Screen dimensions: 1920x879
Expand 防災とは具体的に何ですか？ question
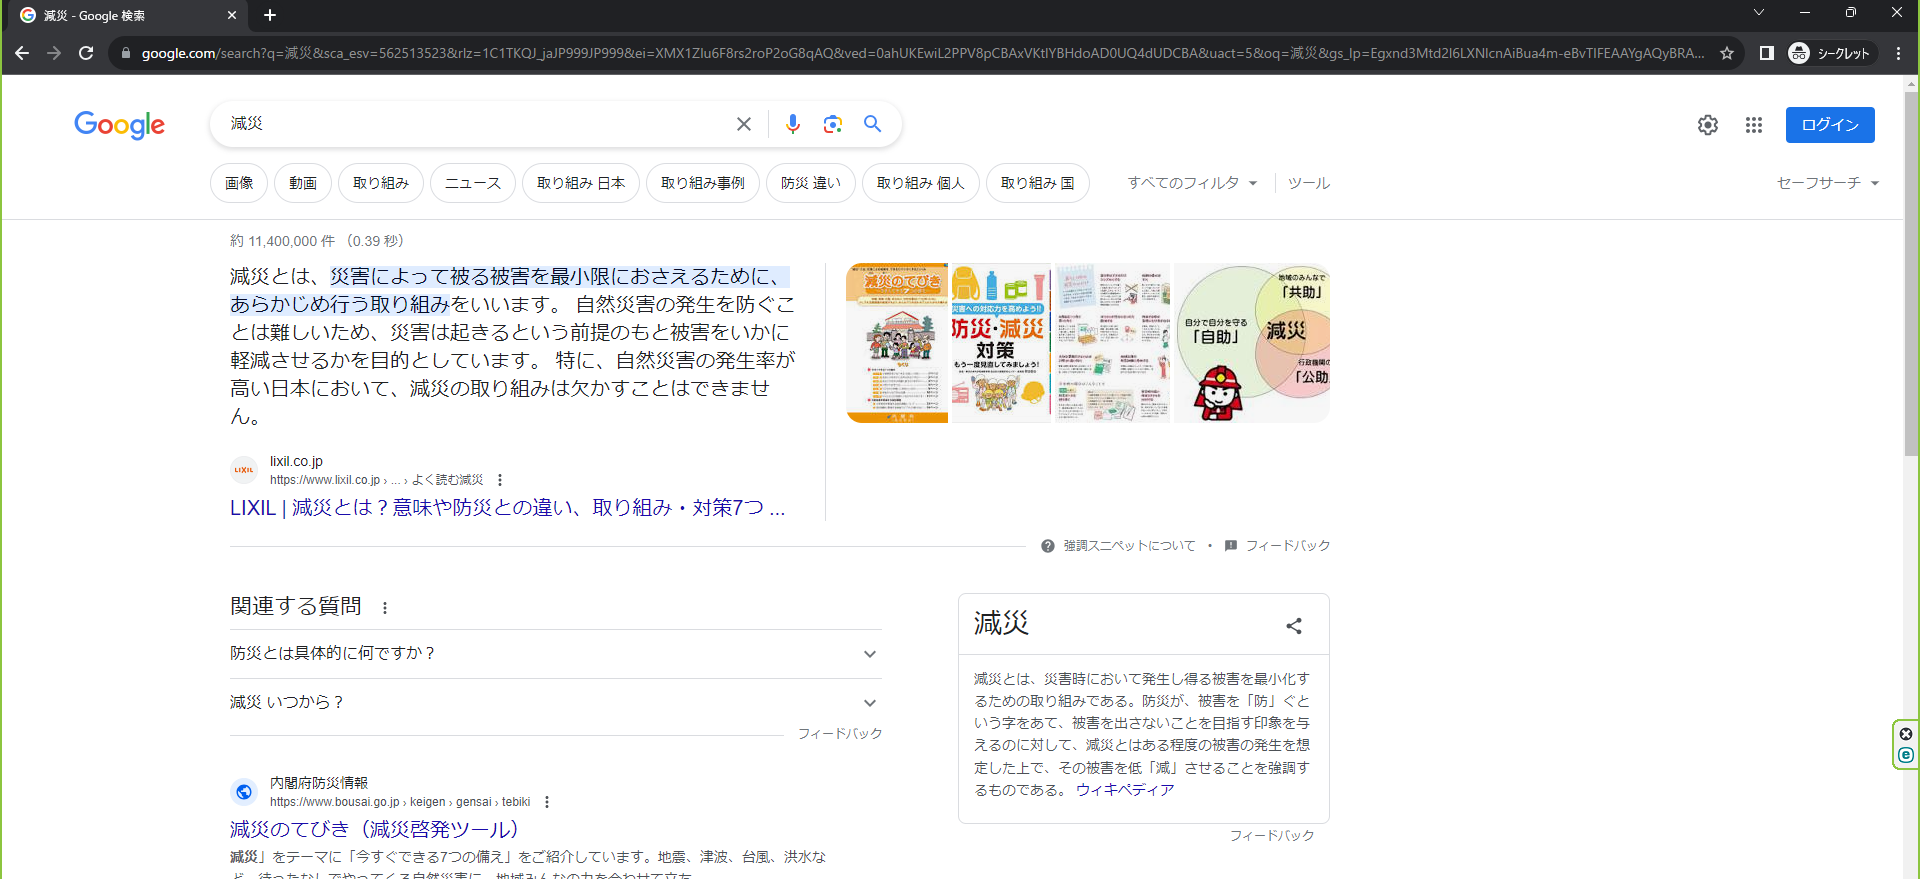point(556,654)
